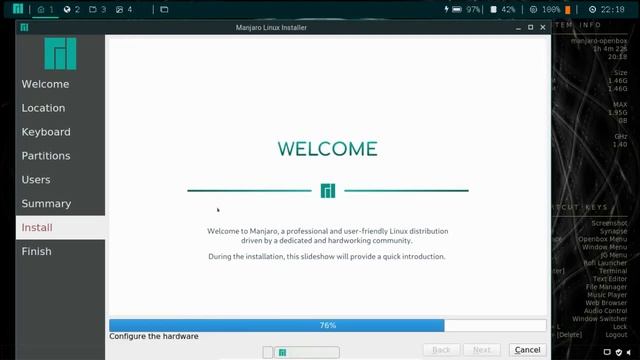Click 'Openbox Menu' in the shortcut keys list
This screenshot has width=640, height=360.
tap(602, 239)
